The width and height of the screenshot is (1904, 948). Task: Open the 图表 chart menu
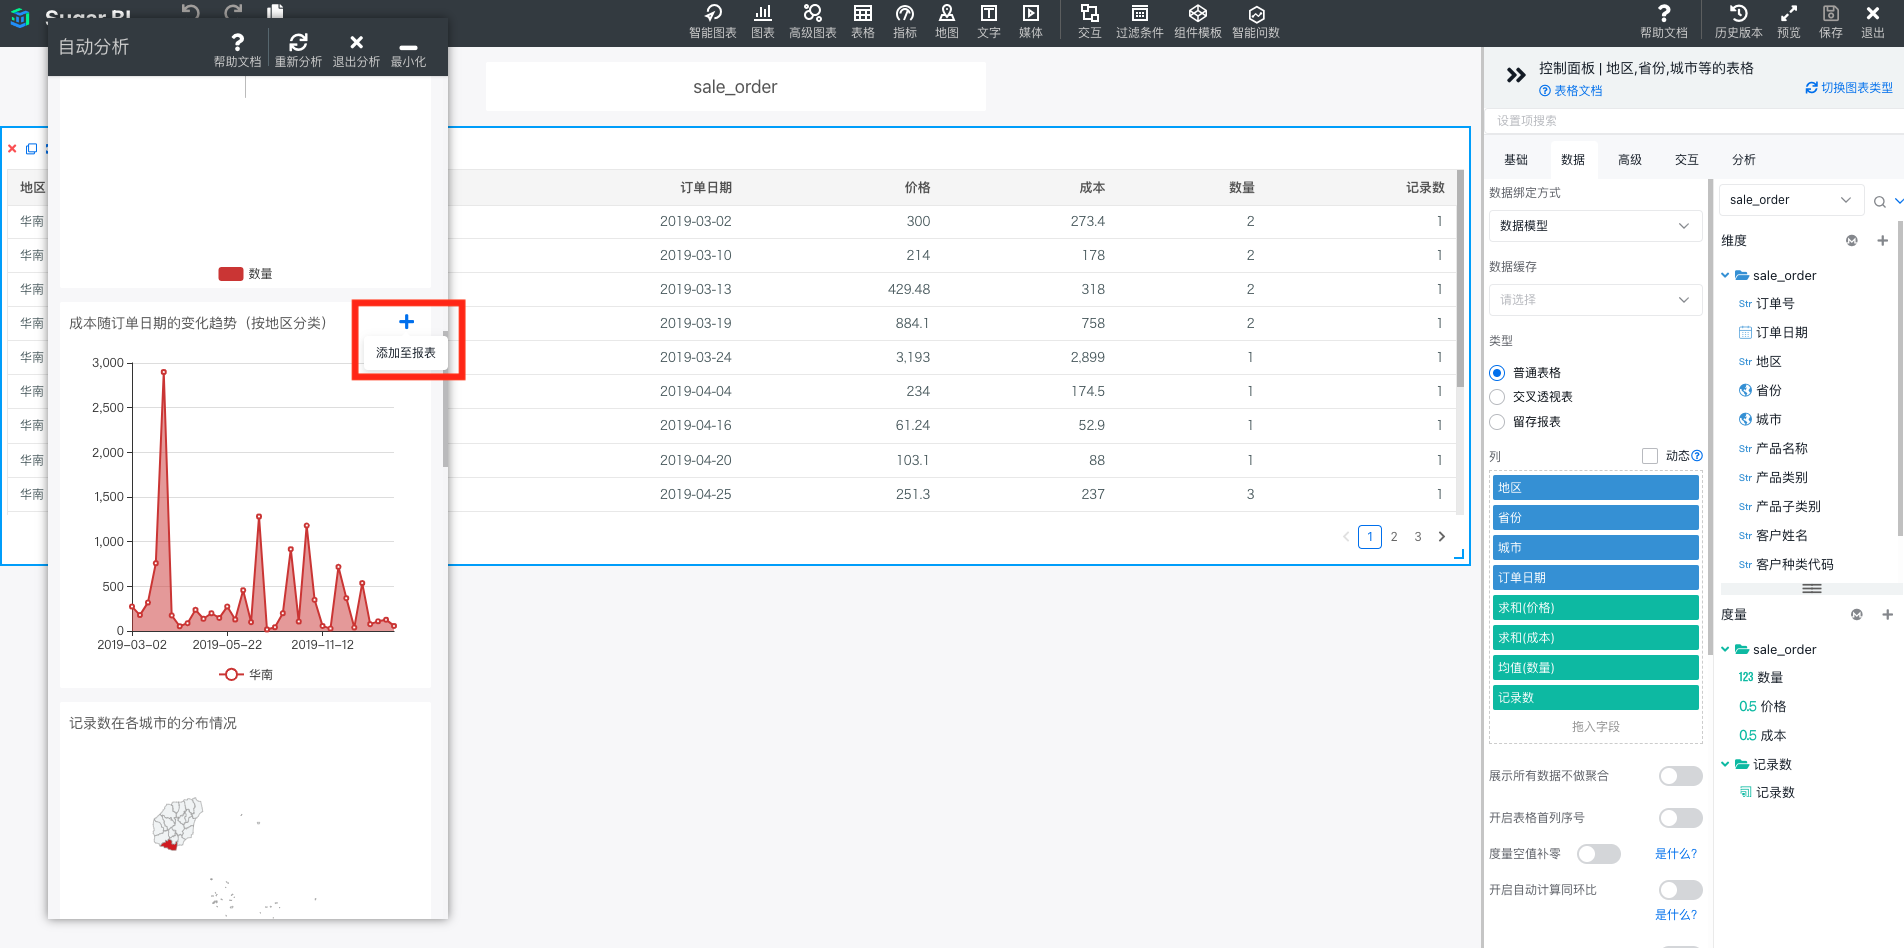763,21
